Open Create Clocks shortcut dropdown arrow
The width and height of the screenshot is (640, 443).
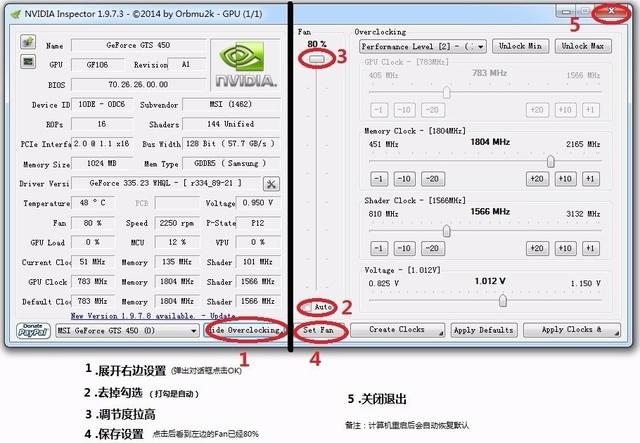[x=441, y=334]
